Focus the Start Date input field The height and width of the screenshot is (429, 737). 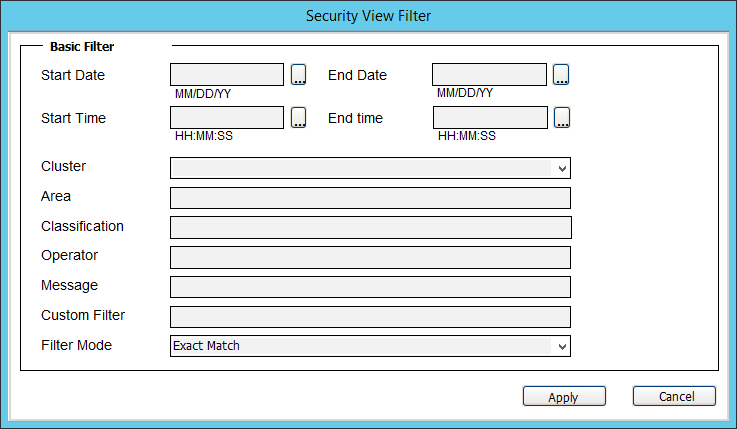227,75
